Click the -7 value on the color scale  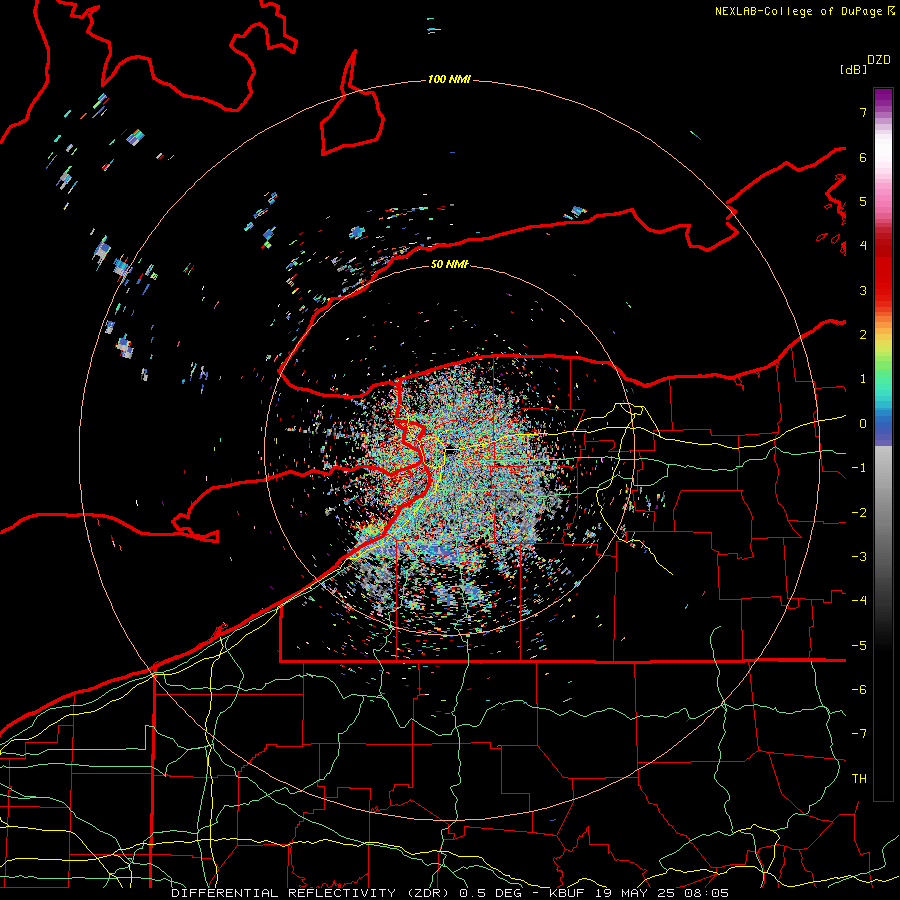click(x=859, y=734)
